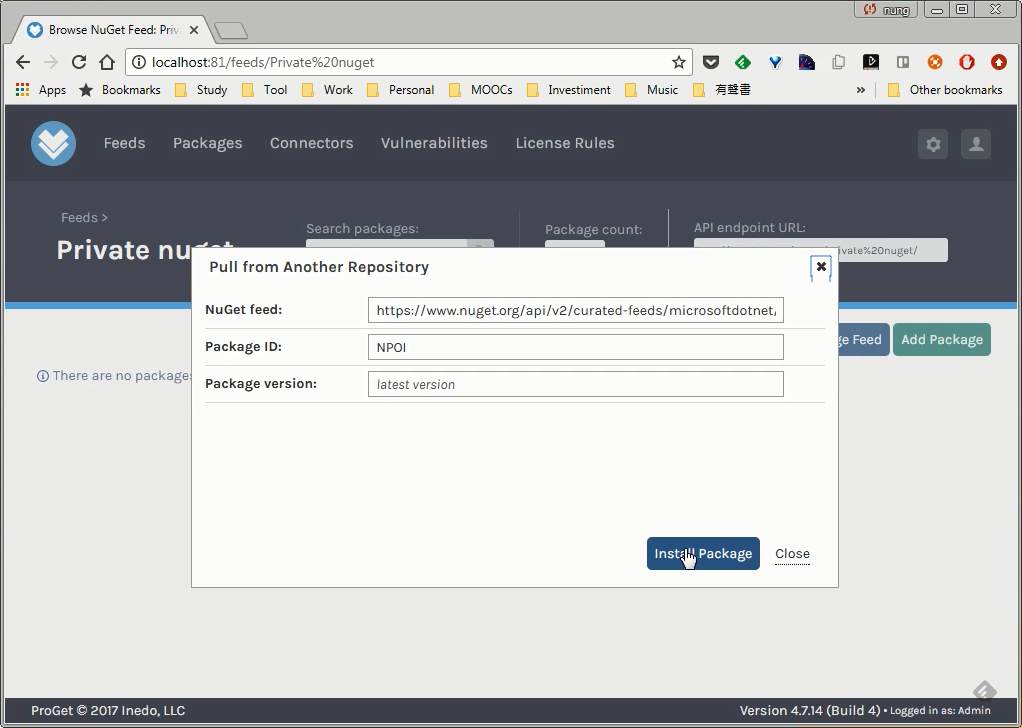Click the 'Version 4.7.14 (Build 4)' footer text

[x=810, y=710]
